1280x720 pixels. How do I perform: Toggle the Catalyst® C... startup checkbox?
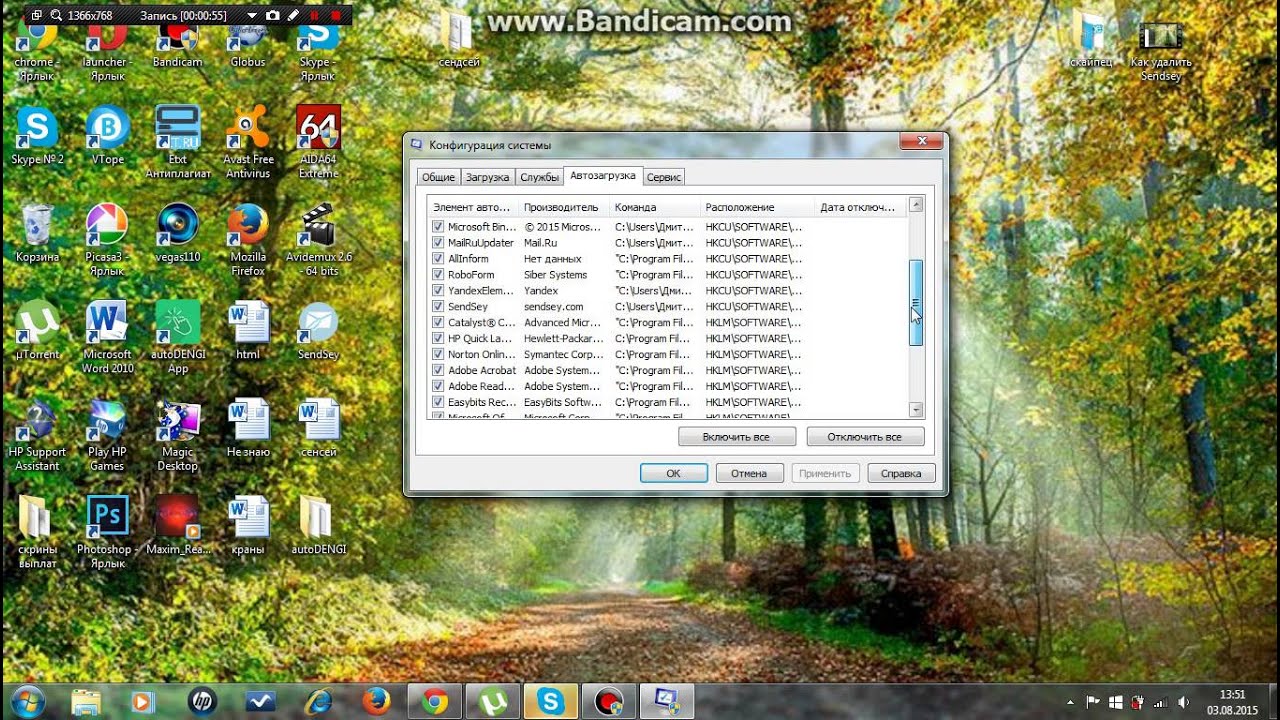[438, 323]
